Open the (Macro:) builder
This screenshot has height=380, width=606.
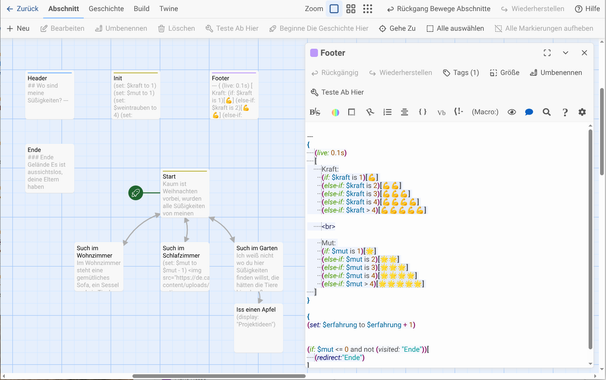click(485, 112)
